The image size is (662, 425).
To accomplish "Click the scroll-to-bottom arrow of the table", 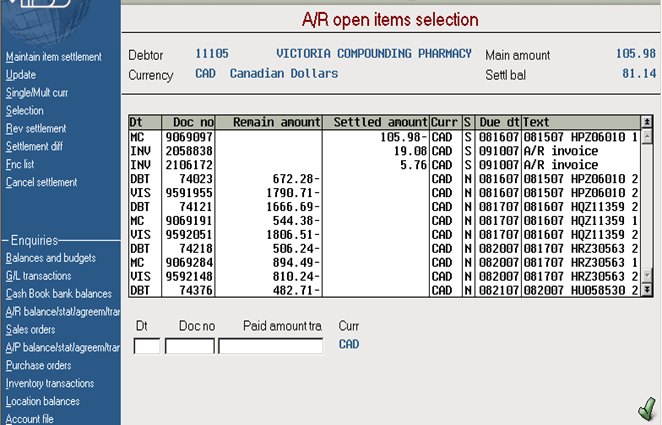I will click(x=647, y=290).
